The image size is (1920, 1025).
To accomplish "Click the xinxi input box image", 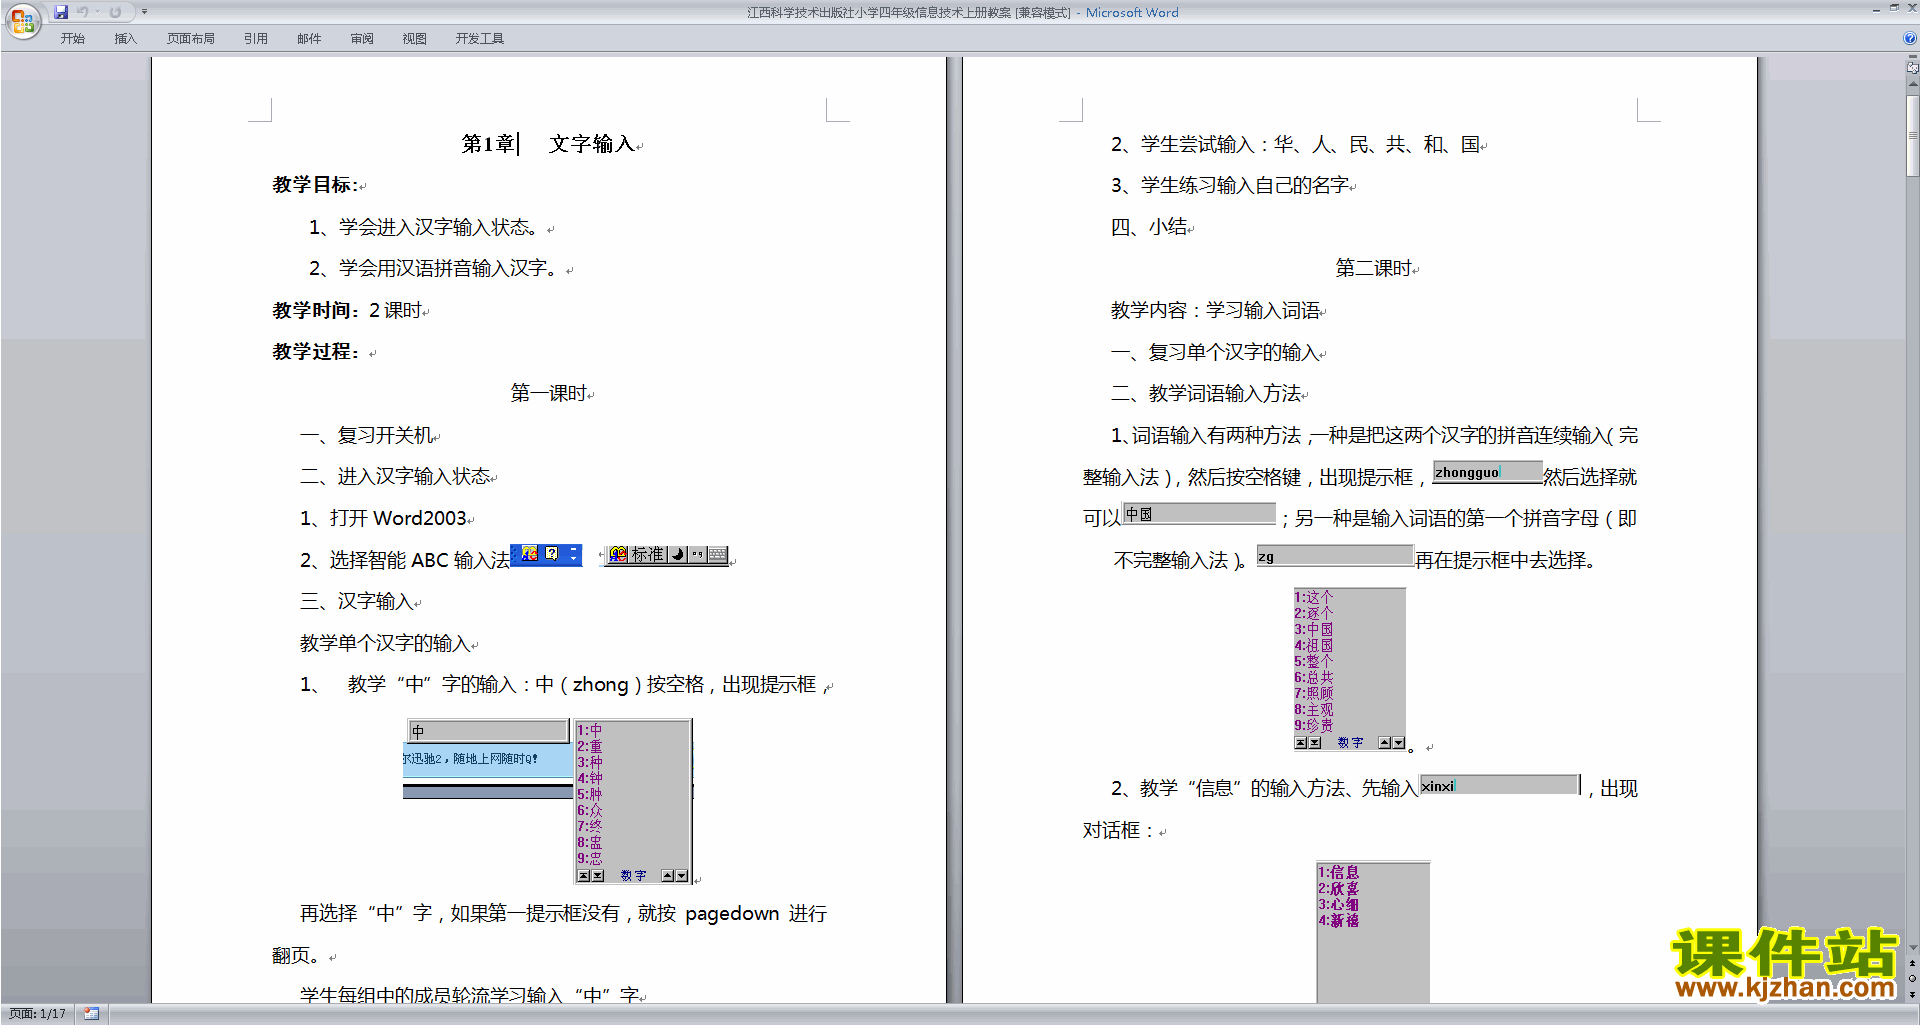I will (x=1501, y=785).
